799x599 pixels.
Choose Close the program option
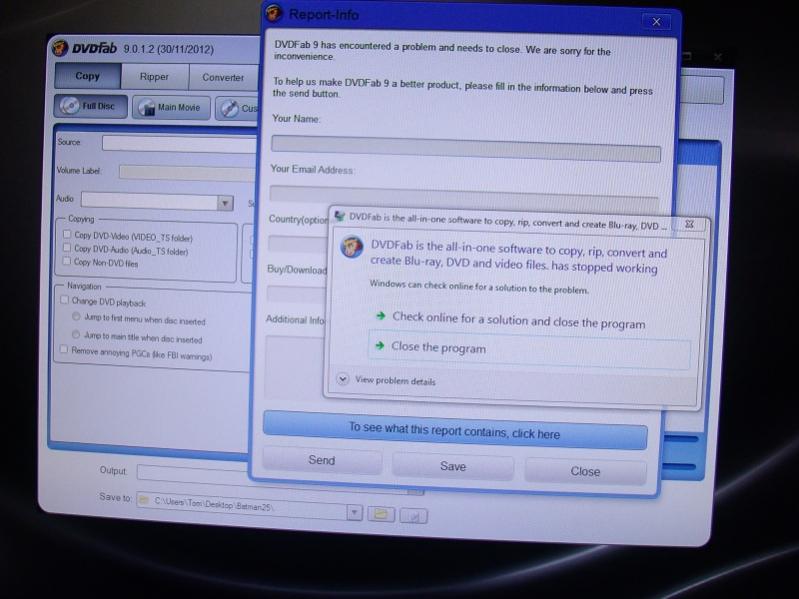point(529,349)
